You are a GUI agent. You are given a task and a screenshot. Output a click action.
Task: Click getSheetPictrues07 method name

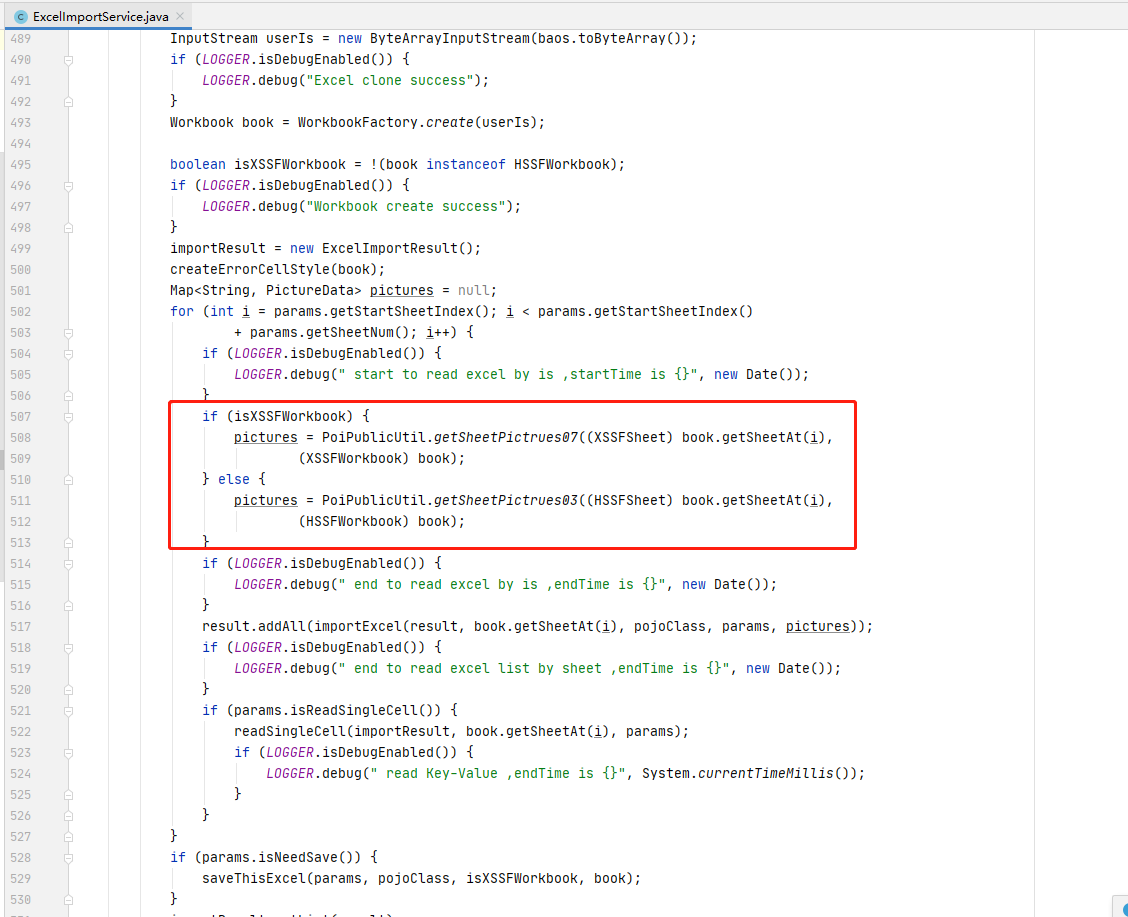[506, 437]
